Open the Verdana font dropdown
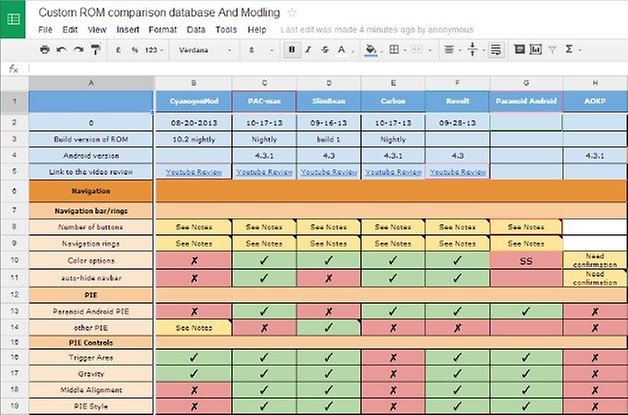This screenshot has height=415, width=628. 205,50
